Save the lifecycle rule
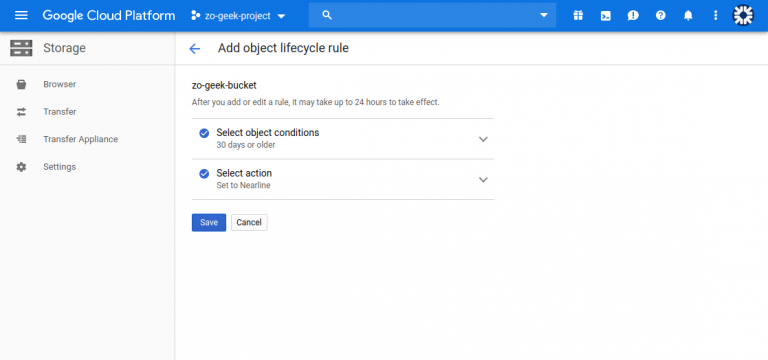 [x=209, y=222]
